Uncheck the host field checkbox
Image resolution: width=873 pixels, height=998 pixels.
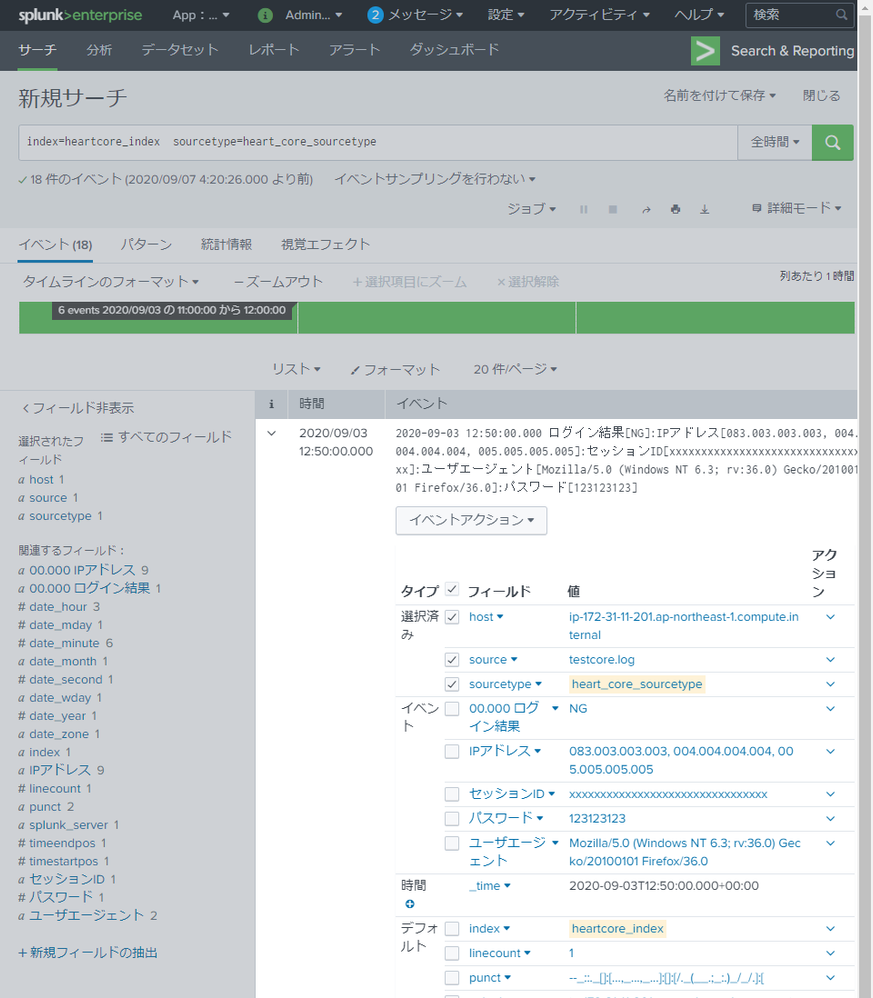point(452,617)
